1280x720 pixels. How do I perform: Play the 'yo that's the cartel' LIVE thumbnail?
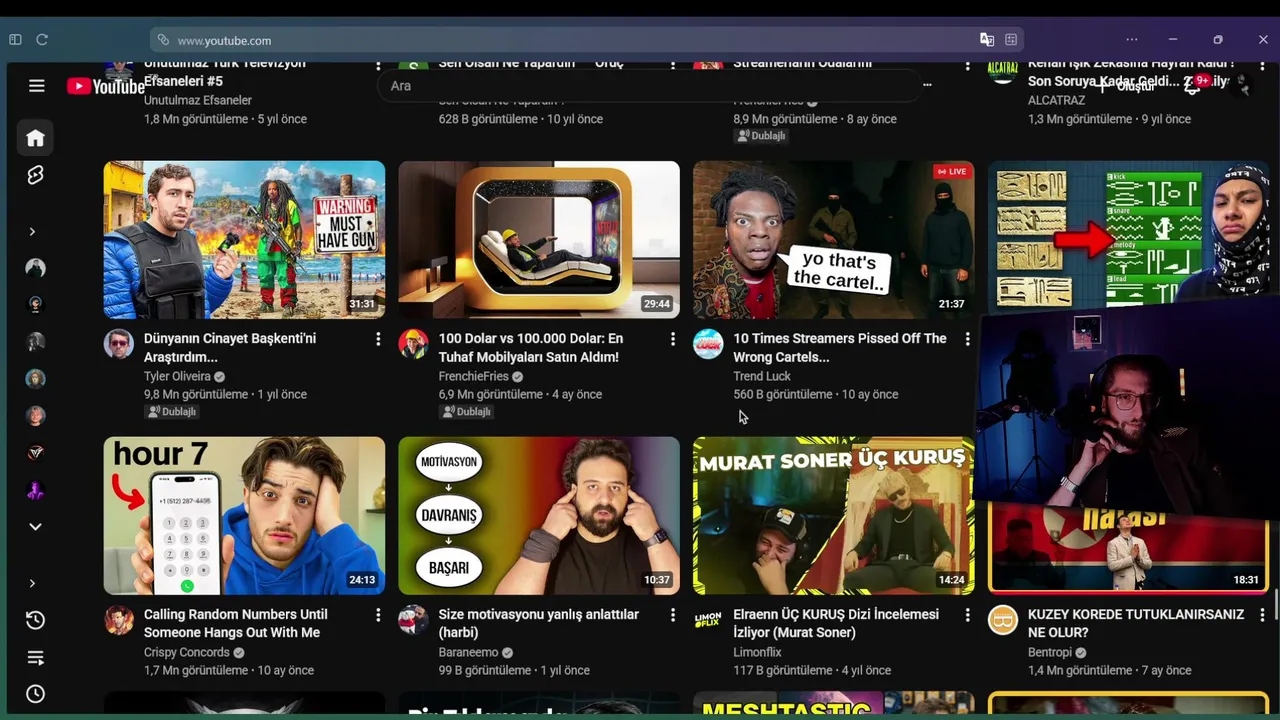coord(834,240)
